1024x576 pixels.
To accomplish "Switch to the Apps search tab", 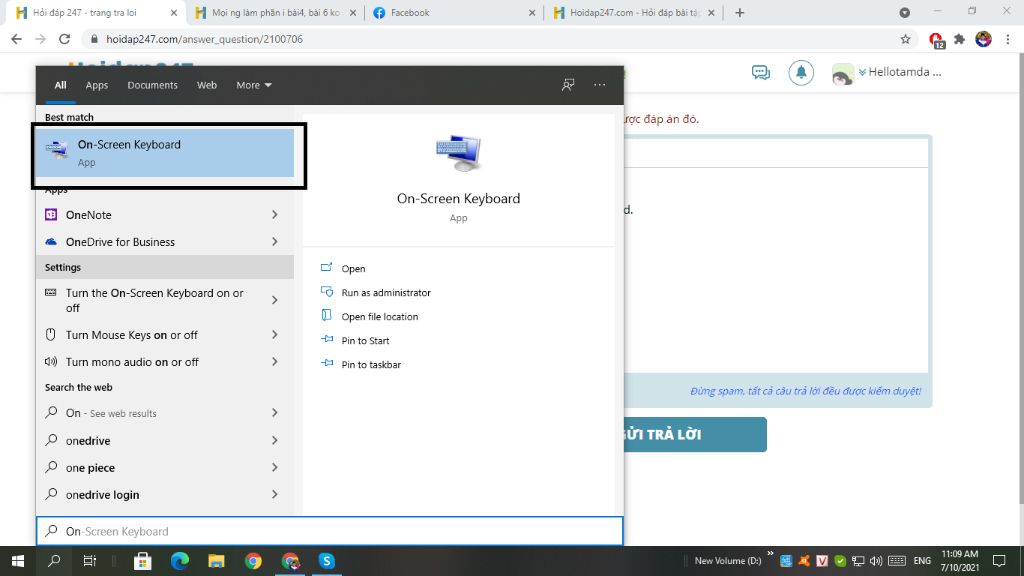I will (97, 85).
